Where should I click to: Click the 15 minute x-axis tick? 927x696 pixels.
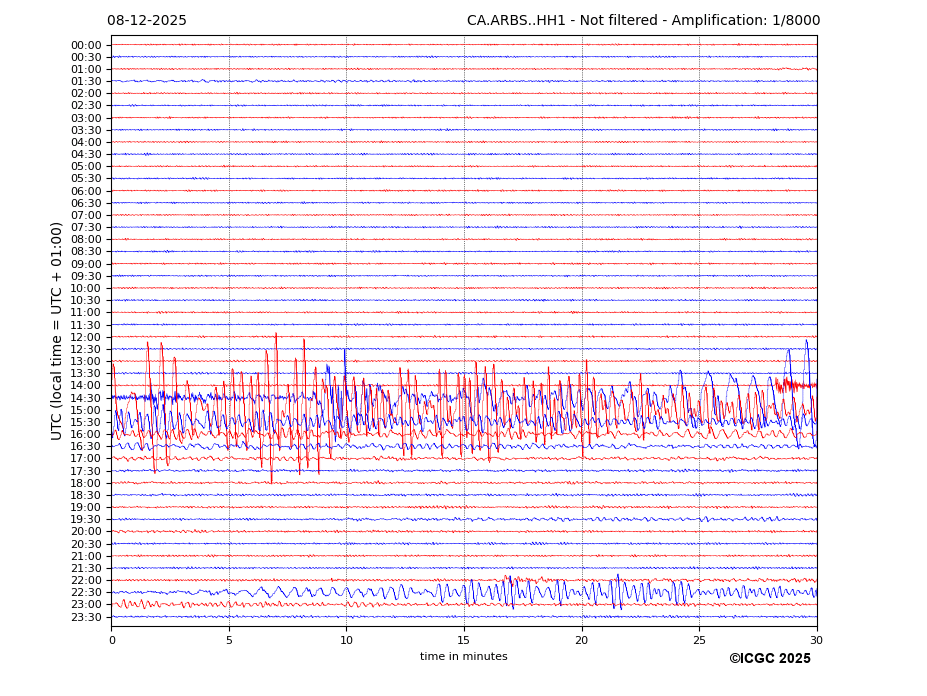coord(464,640)
